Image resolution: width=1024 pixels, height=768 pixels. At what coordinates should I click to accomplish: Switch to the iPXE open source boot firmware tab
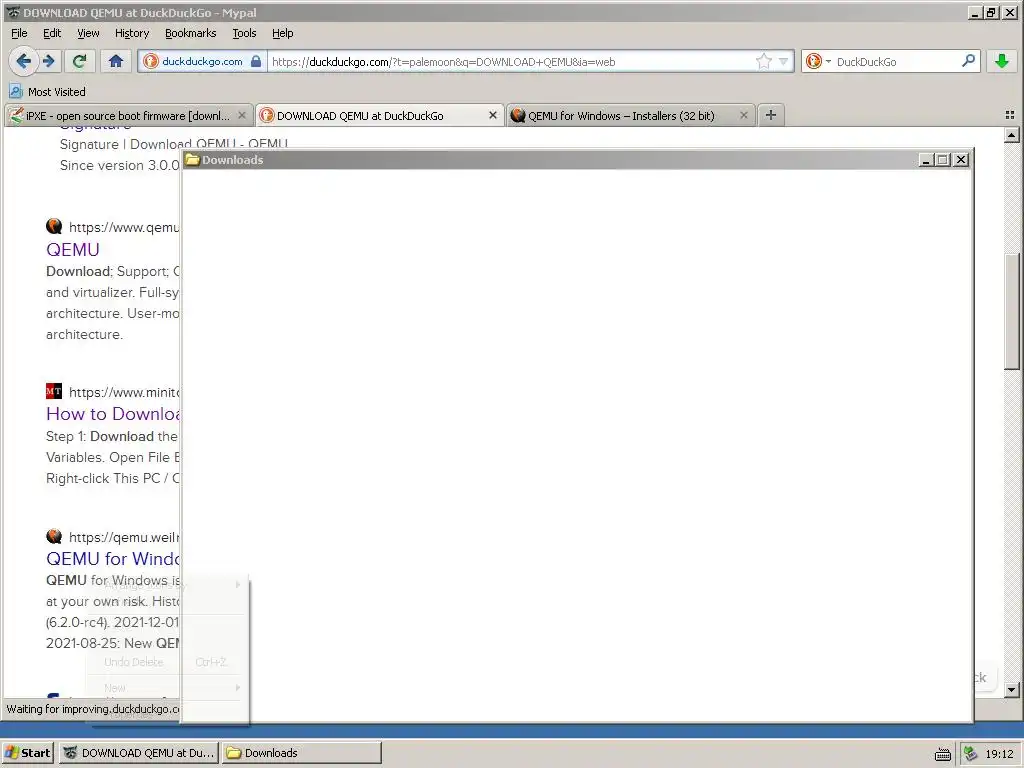pos(127,116)
